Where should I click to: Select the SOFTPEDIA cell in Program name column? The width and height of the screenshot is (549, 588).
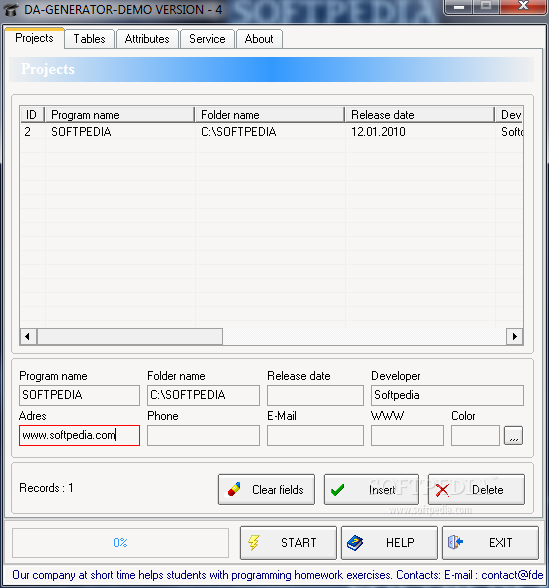[120, 132]
